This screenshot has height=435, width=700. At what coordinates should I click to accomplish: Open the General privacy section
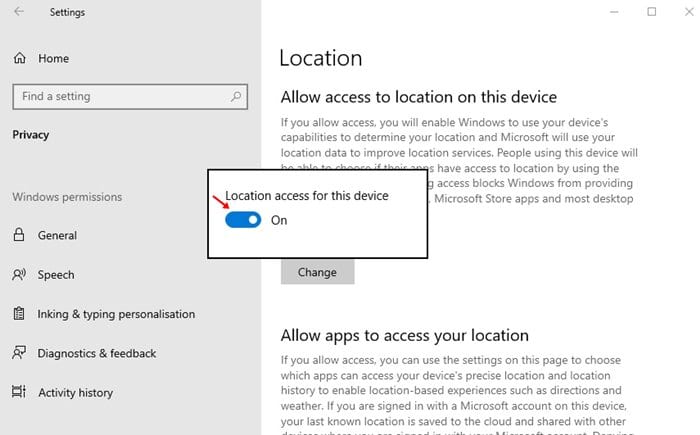[x=57, y=236]
